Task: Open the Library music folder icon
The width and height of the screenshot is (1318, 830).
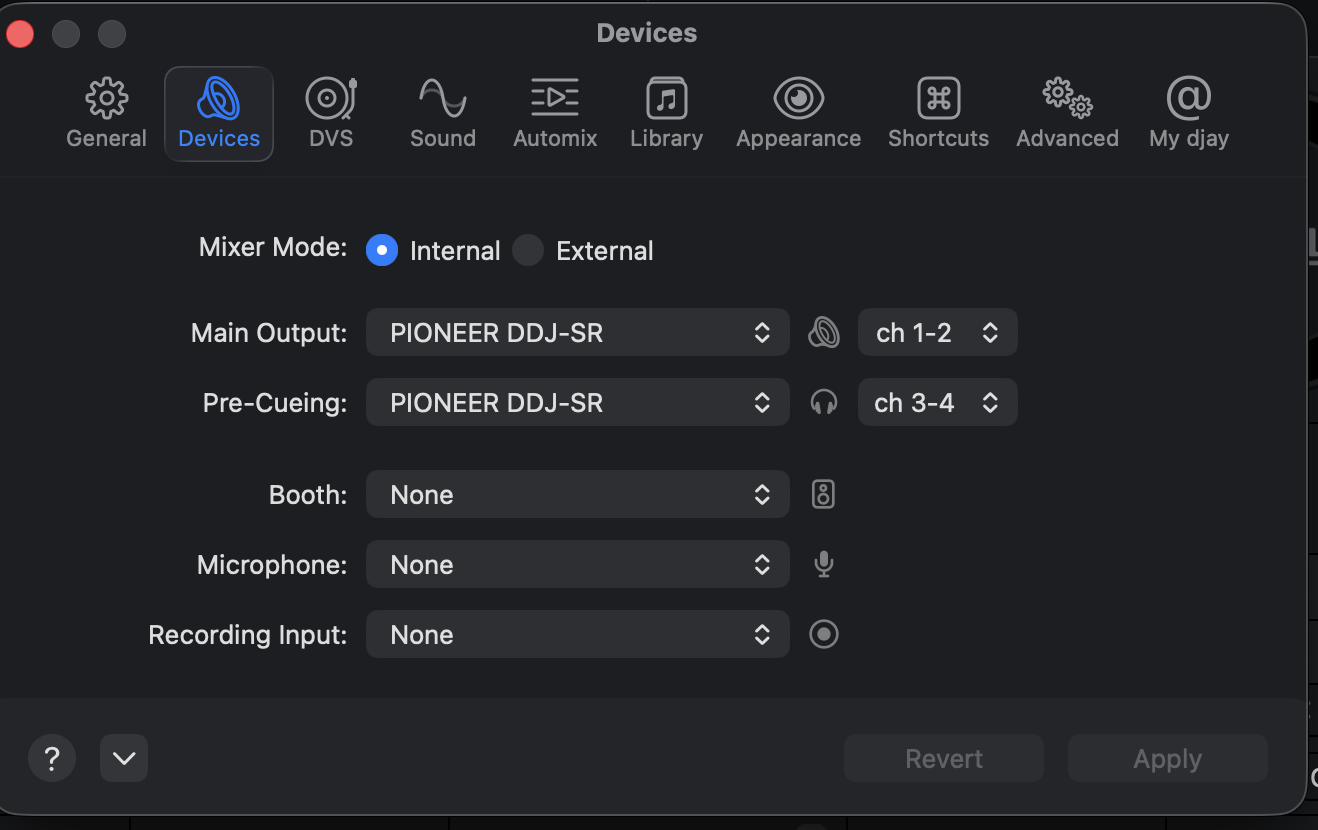Action: tap(666, 99)
